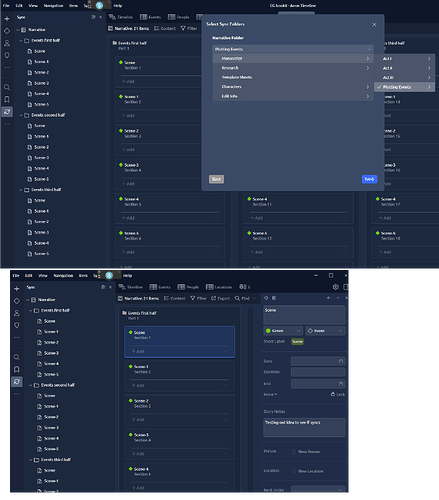
Task: Click the highlighted sync icon in the lower window sidebar
Action: pos(17,382)
